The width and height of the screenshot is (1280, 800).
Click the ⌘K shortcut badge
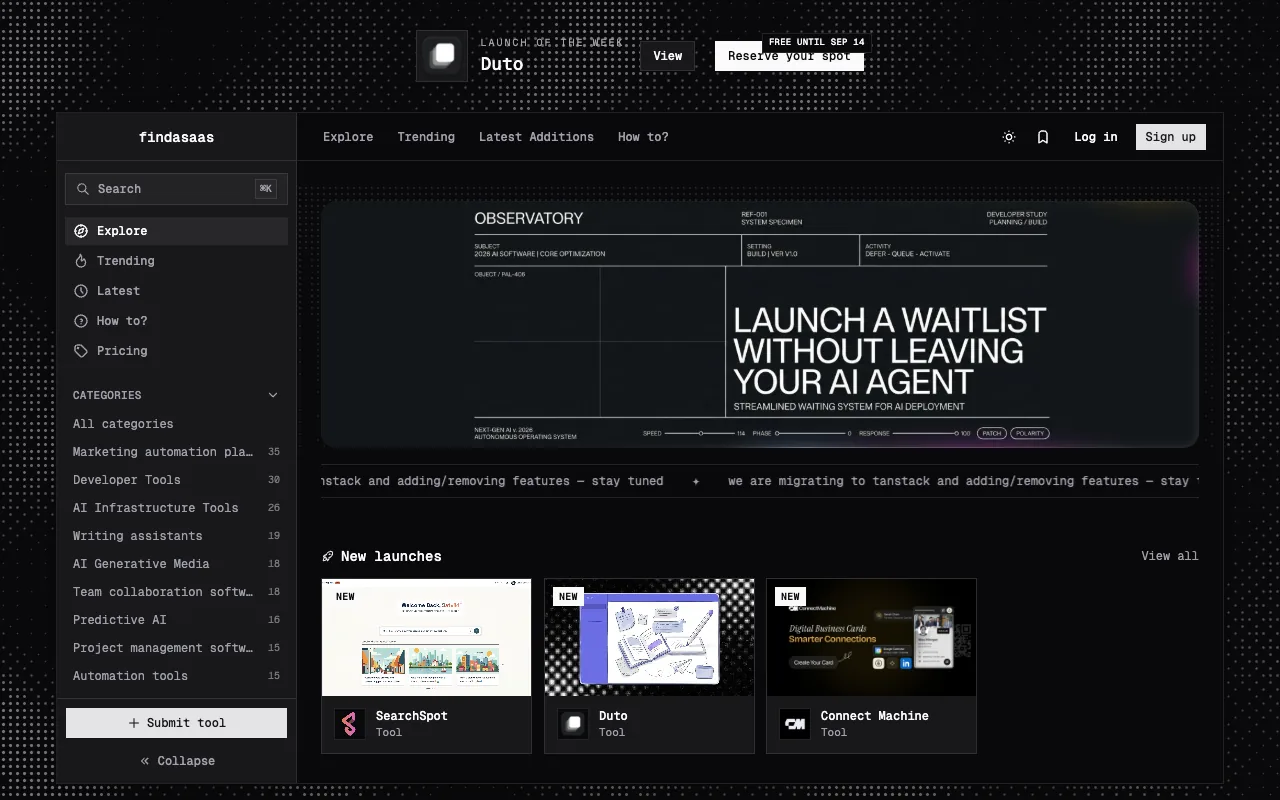(x=266, y=189)
